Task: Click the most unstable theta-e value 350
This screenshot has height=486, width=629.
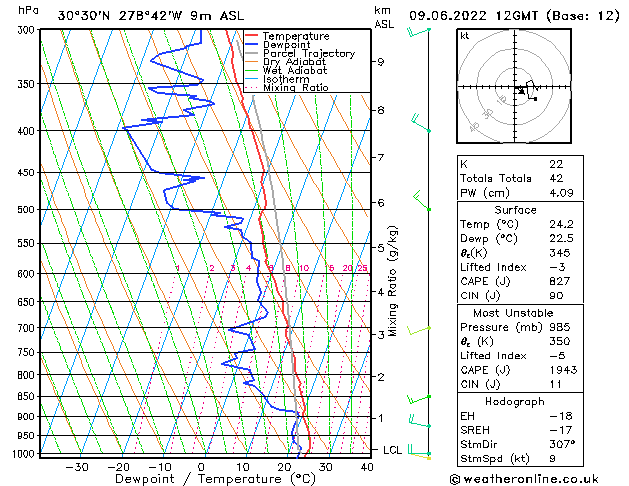Action: point(560,341)
